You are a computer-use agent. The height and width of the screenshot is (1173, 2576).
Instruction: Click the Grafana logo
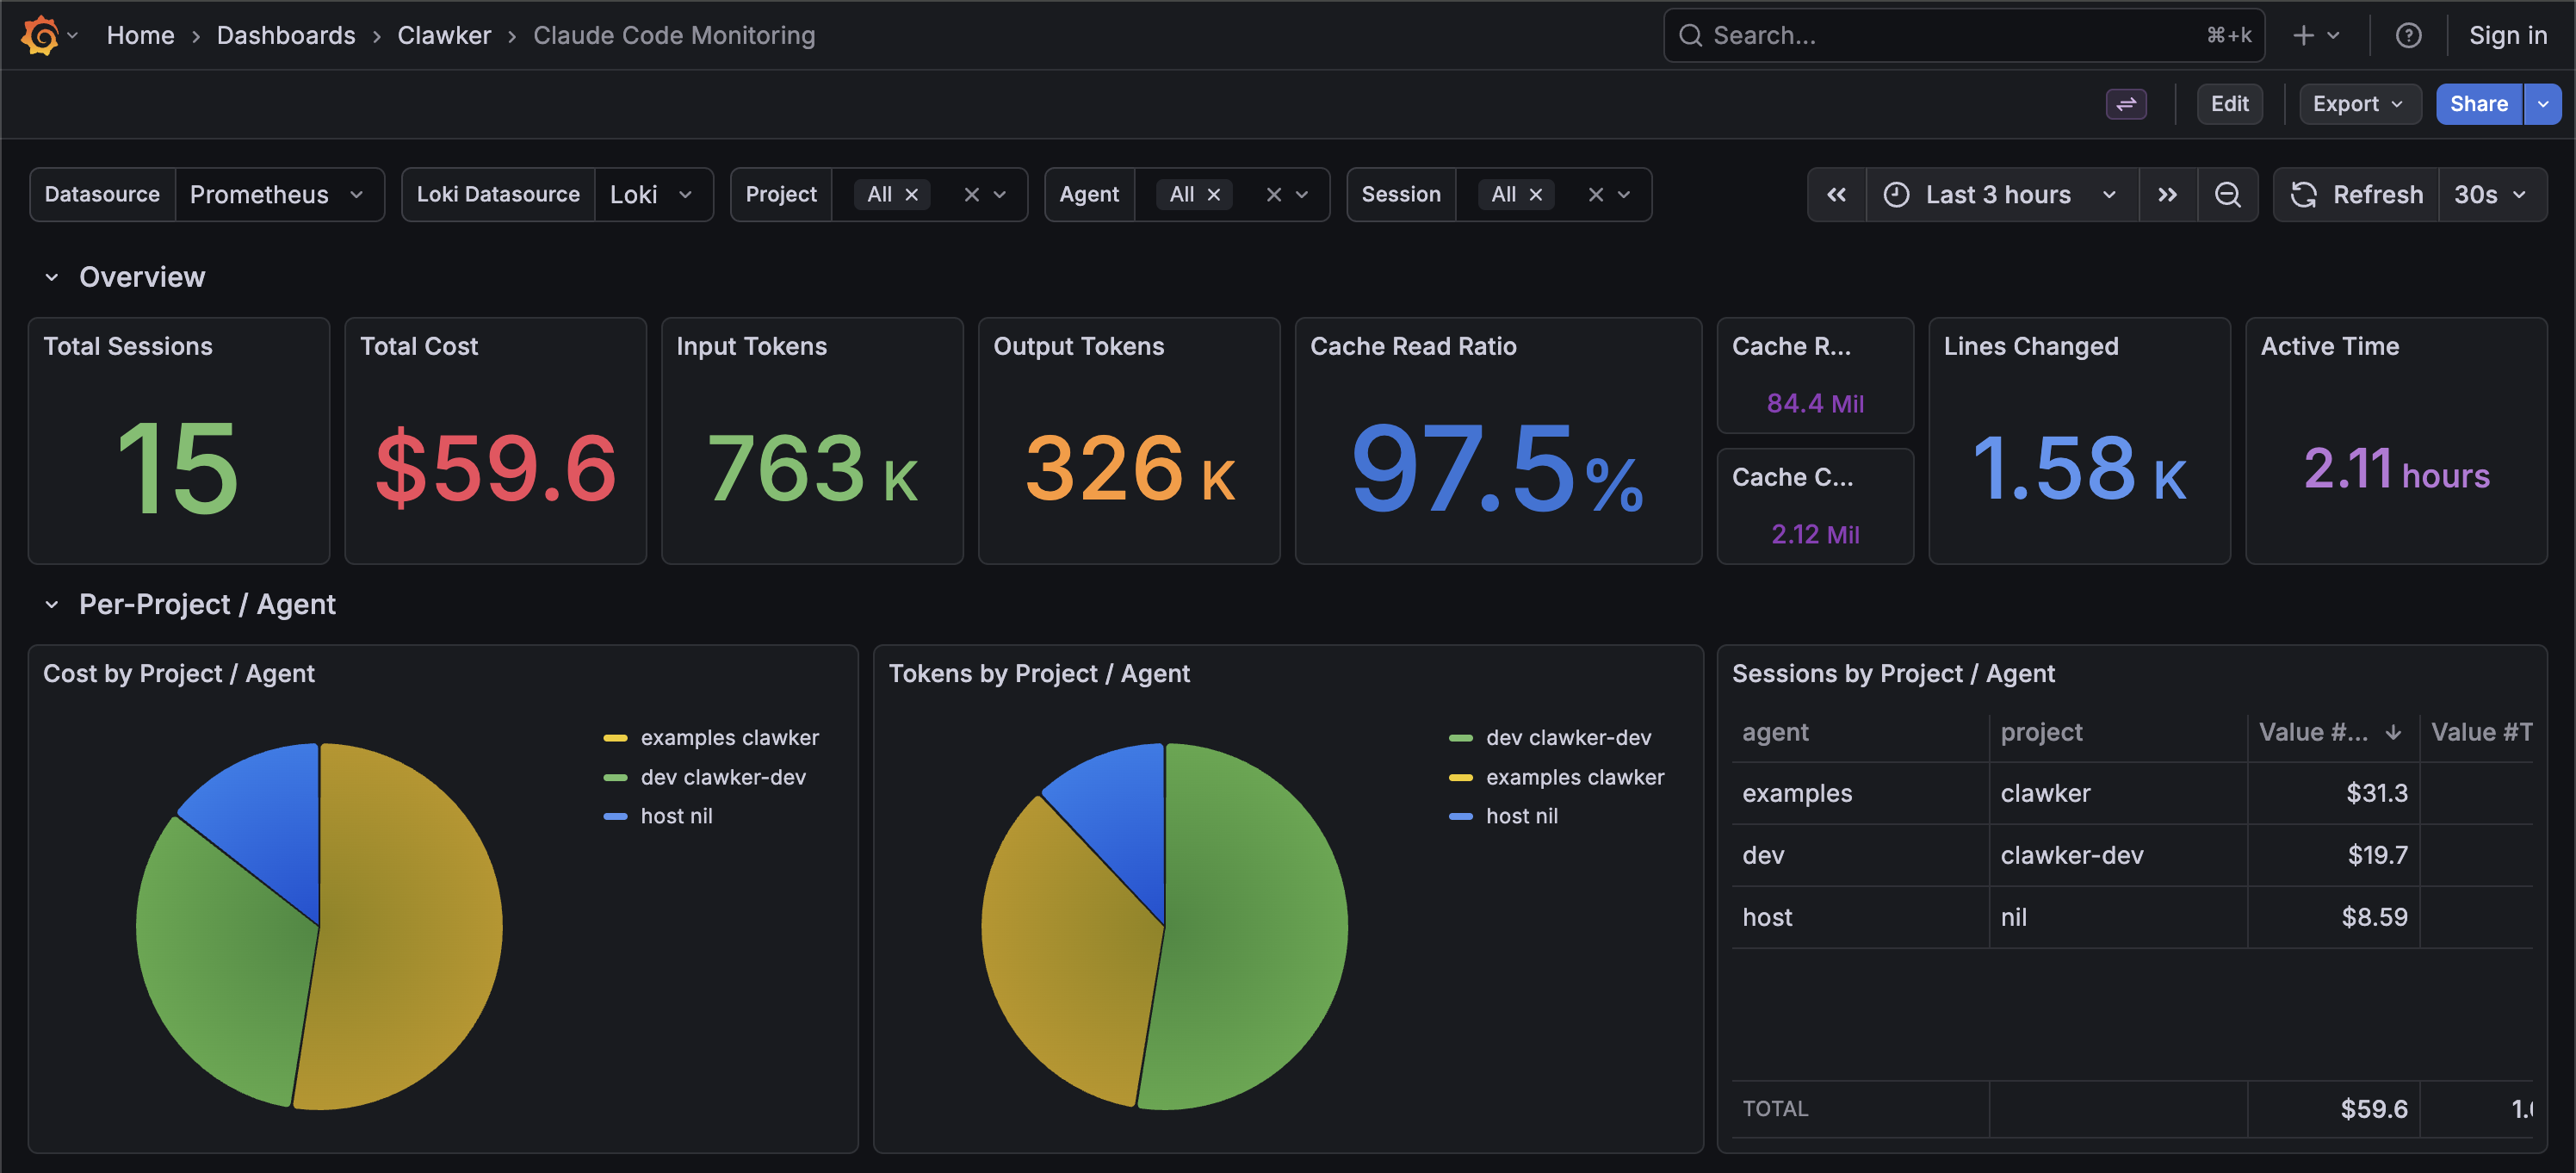point(40,35)
